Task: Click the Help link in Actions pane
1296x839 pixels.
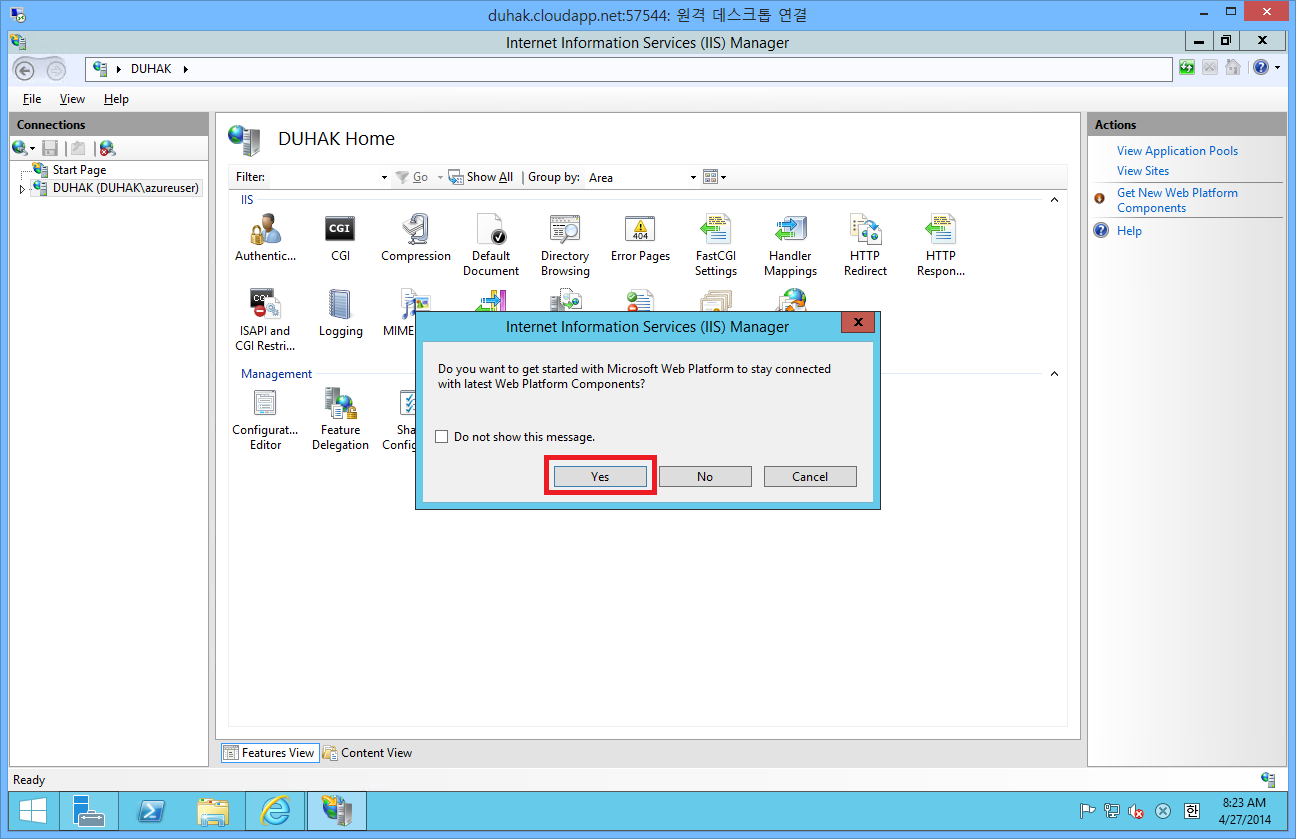Action: (x=1129, y=231)
